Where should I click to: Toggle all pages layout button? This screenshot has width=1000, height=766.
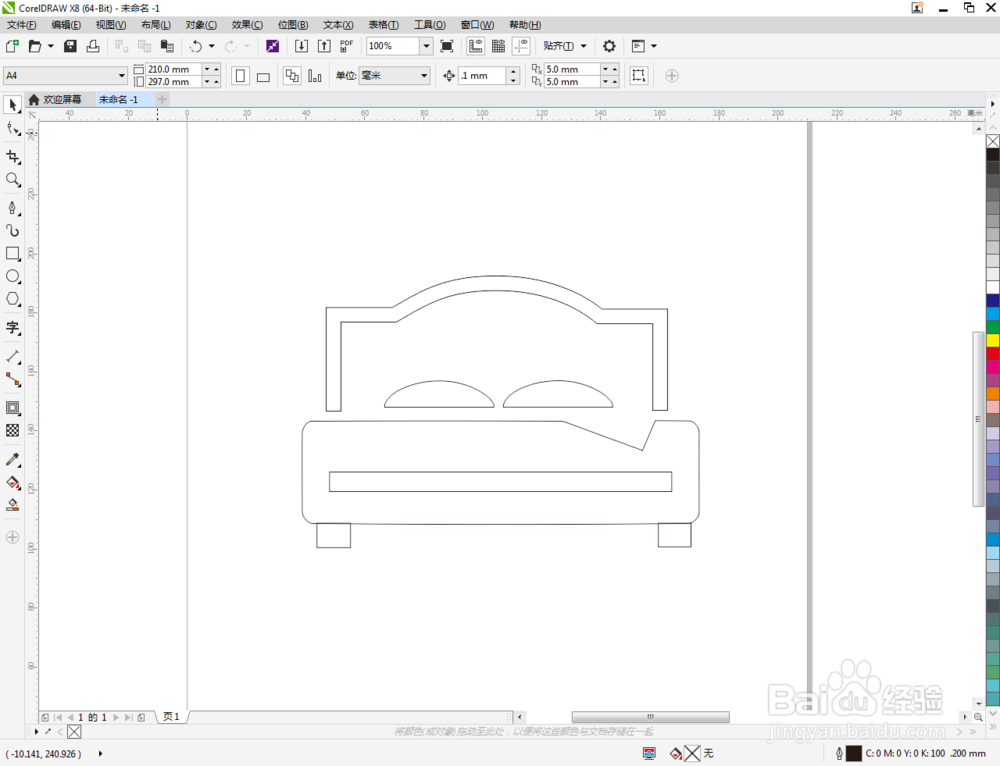[x=292, y=76]
